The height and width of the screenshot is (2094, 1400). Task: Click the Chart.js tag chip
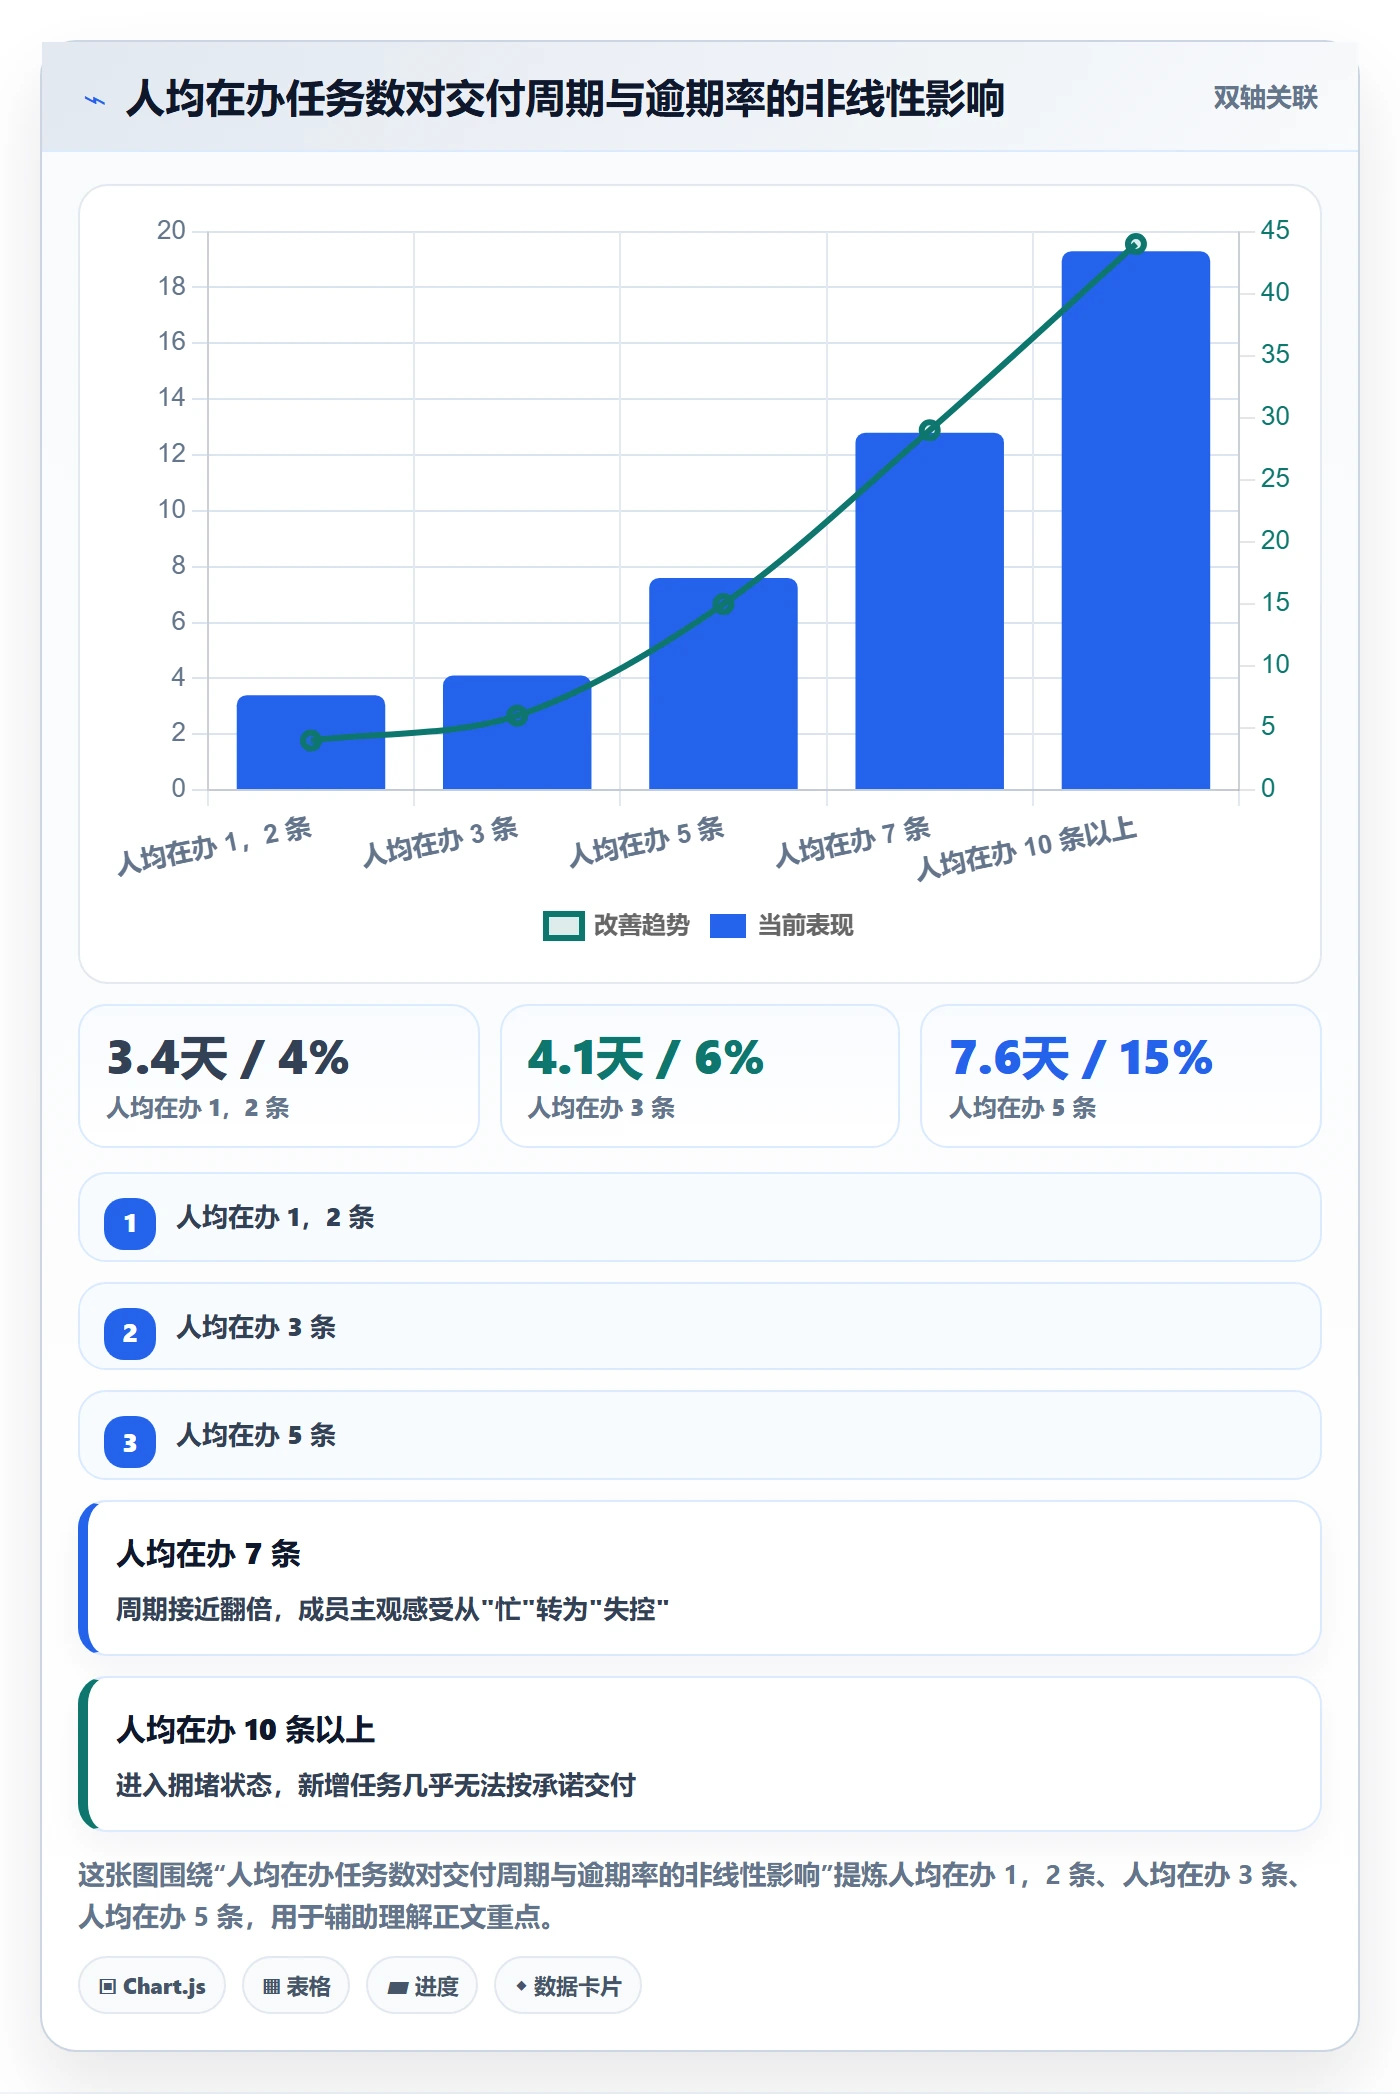coord(152,1986)
